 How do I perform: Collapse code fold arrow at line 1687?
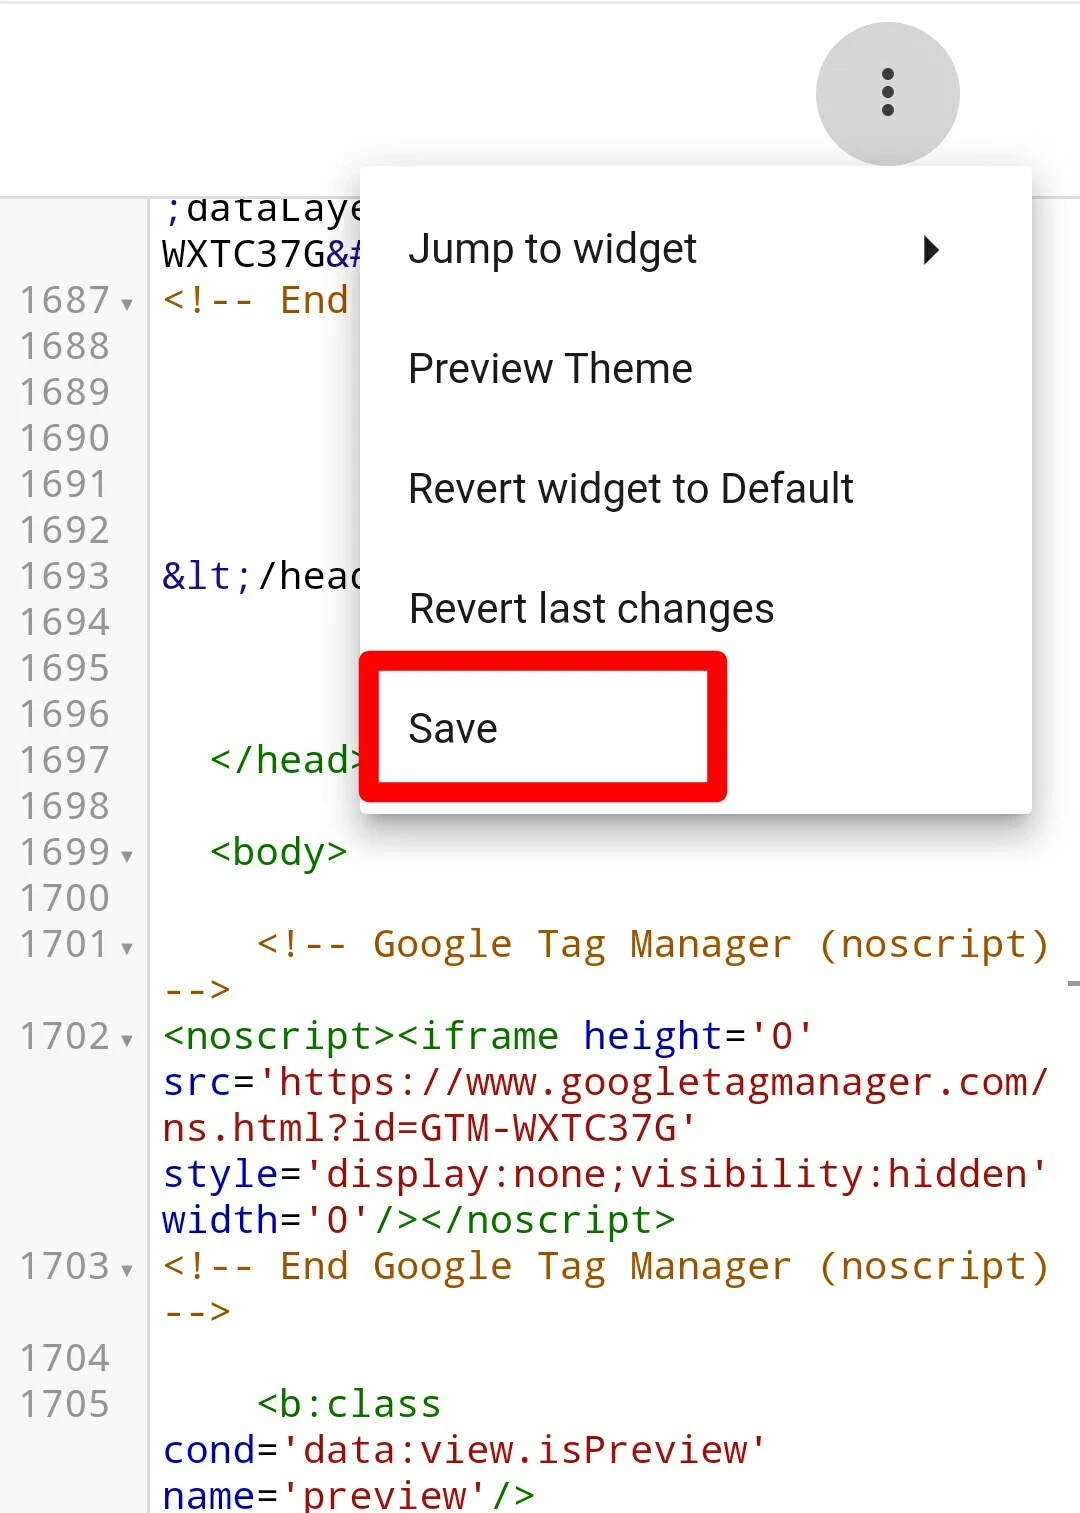(127, 304)
